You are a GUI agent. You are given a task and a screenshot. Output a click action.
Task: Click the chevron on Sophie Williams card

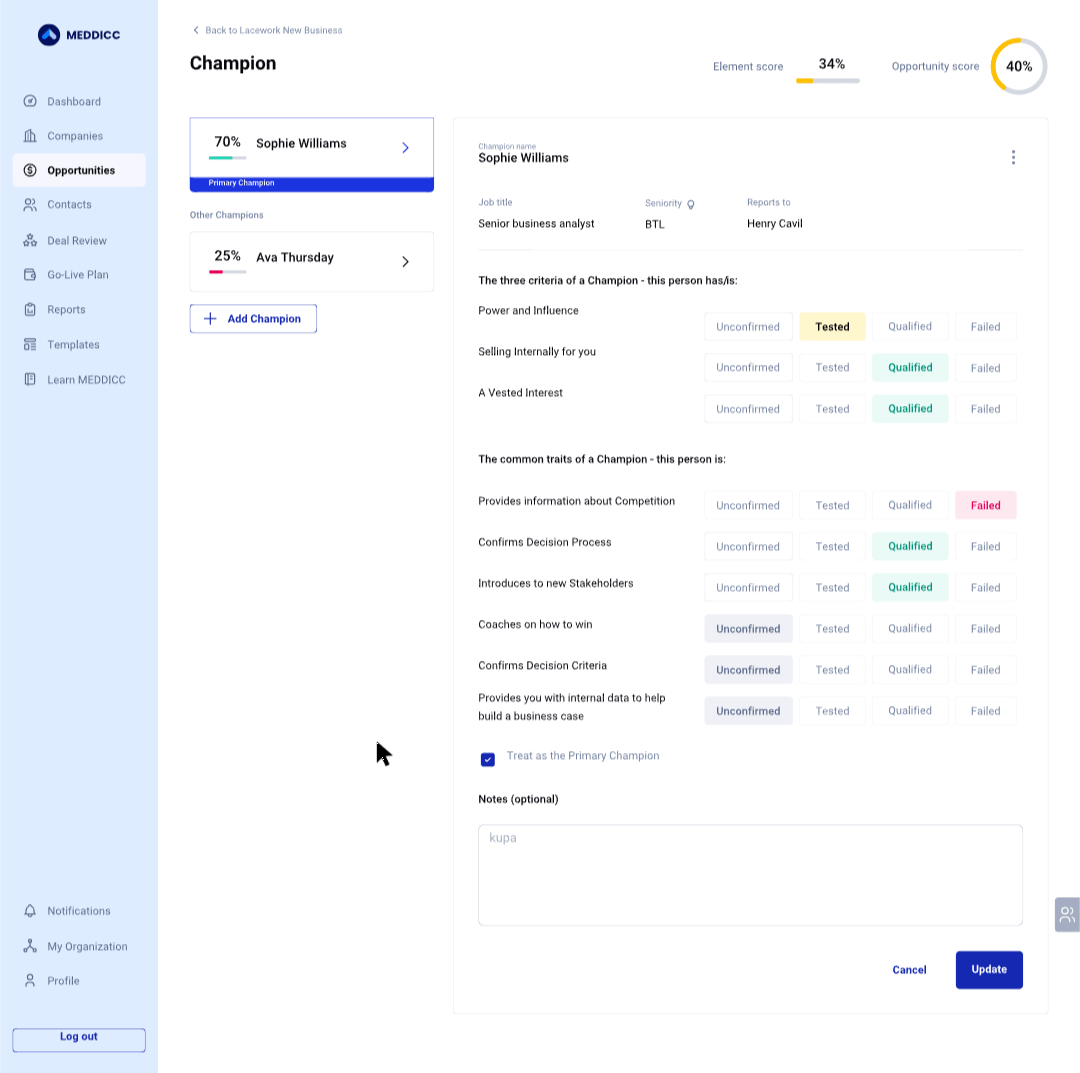(405, 148)
